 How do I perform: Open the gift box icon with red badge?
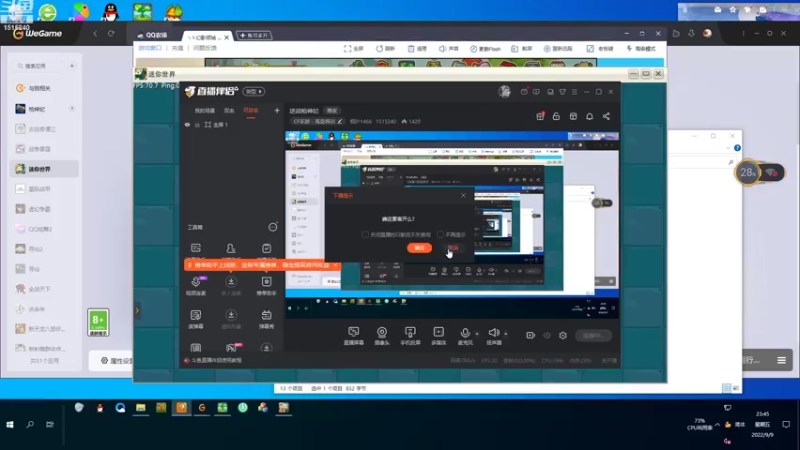pyautogui.click(x=540, y=116)
